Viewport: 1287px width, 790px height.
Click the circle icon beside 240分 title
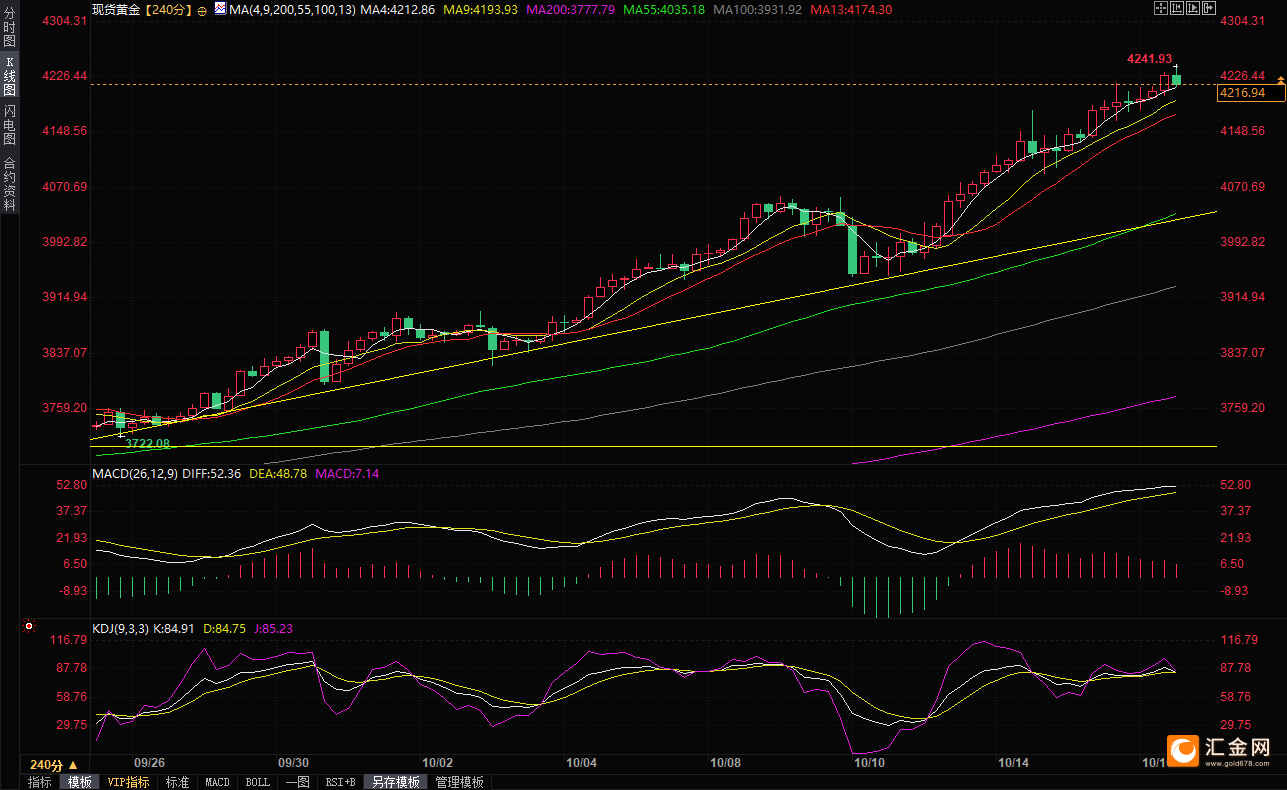[203, 9]
